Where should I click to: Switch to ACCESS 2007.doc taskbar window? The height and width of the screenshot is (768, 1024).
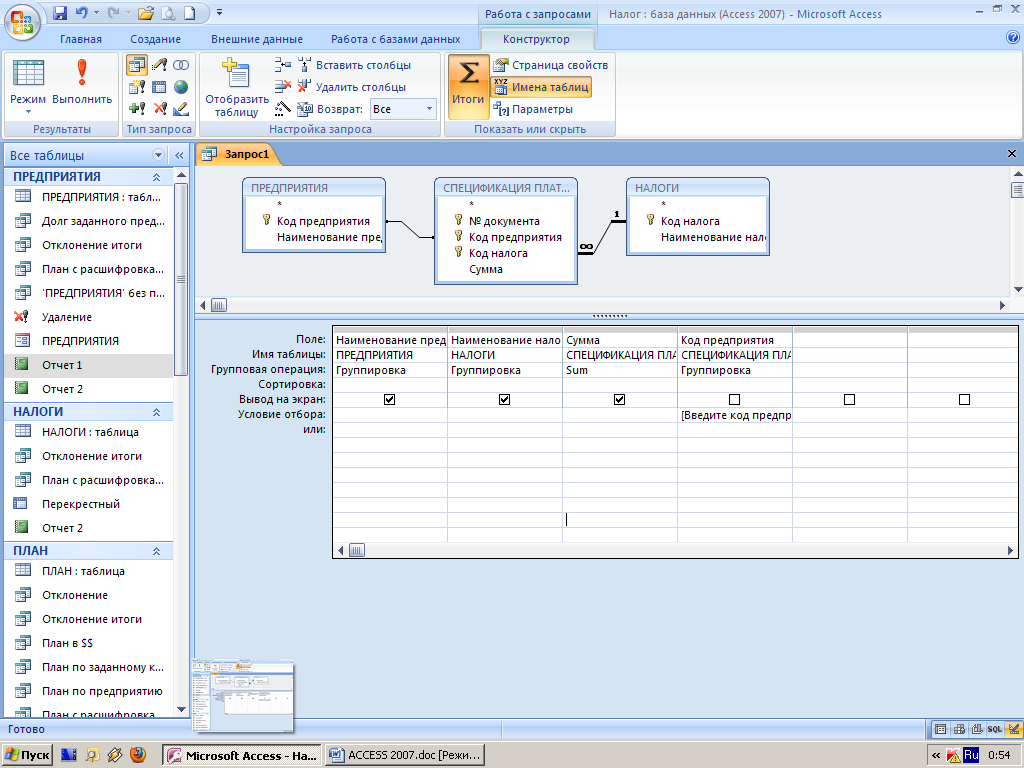[406, 756]
